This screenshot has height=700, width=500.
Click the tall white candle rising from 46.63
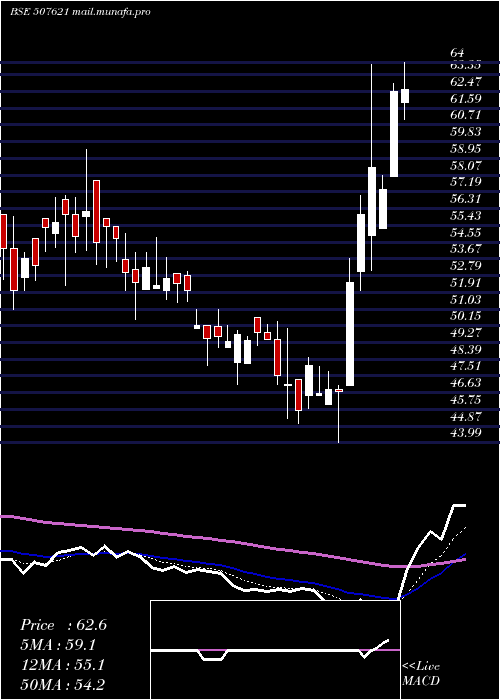[350, 333]
